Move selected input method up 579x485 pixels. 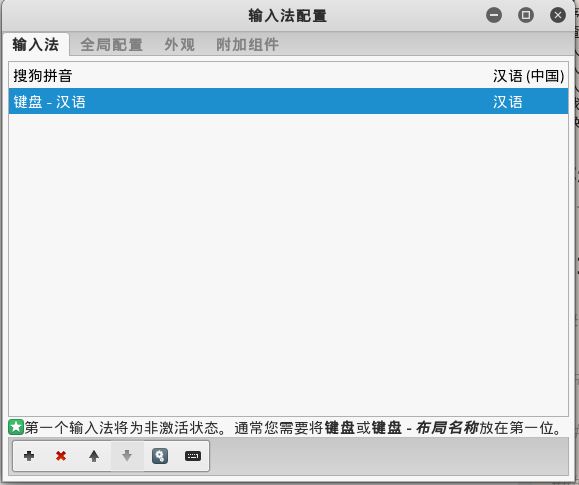[x=94, y=456]
